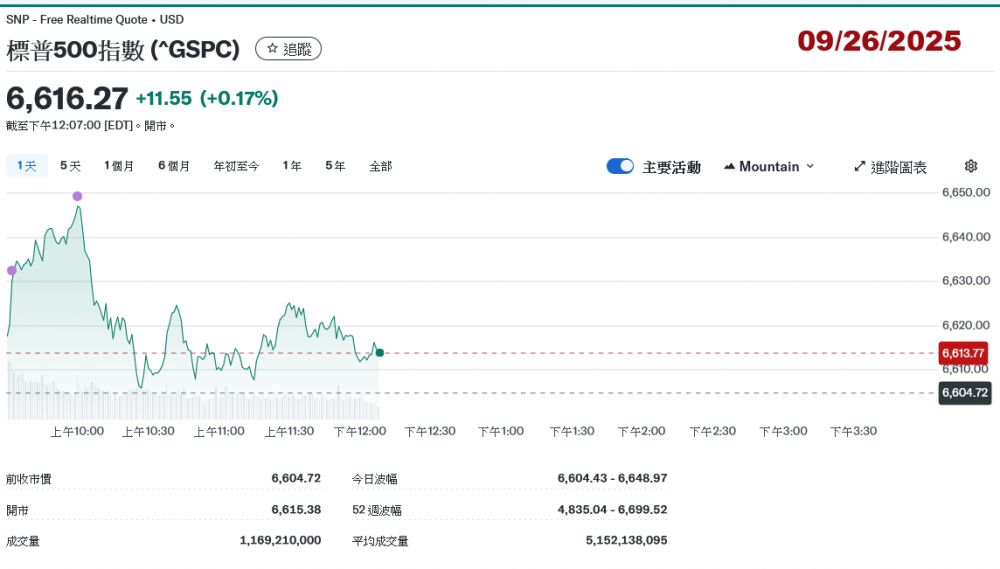Select the 6個月 chart range
This screenshot has width=1000, height=569.
(x=174, y=166)
